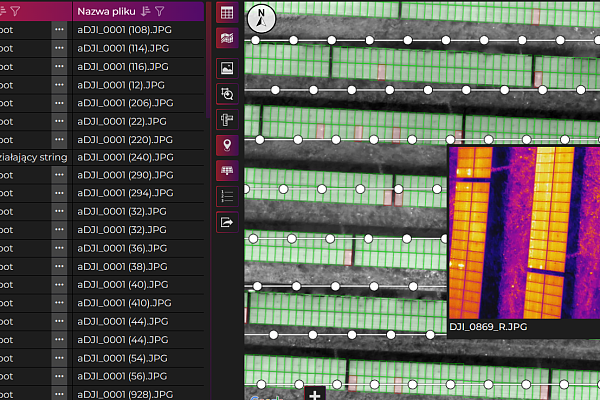600x400 pixels.
Task: Open the three-dots menu for aDJI_0001 (290).JPG
Action: tap(59, 175)
